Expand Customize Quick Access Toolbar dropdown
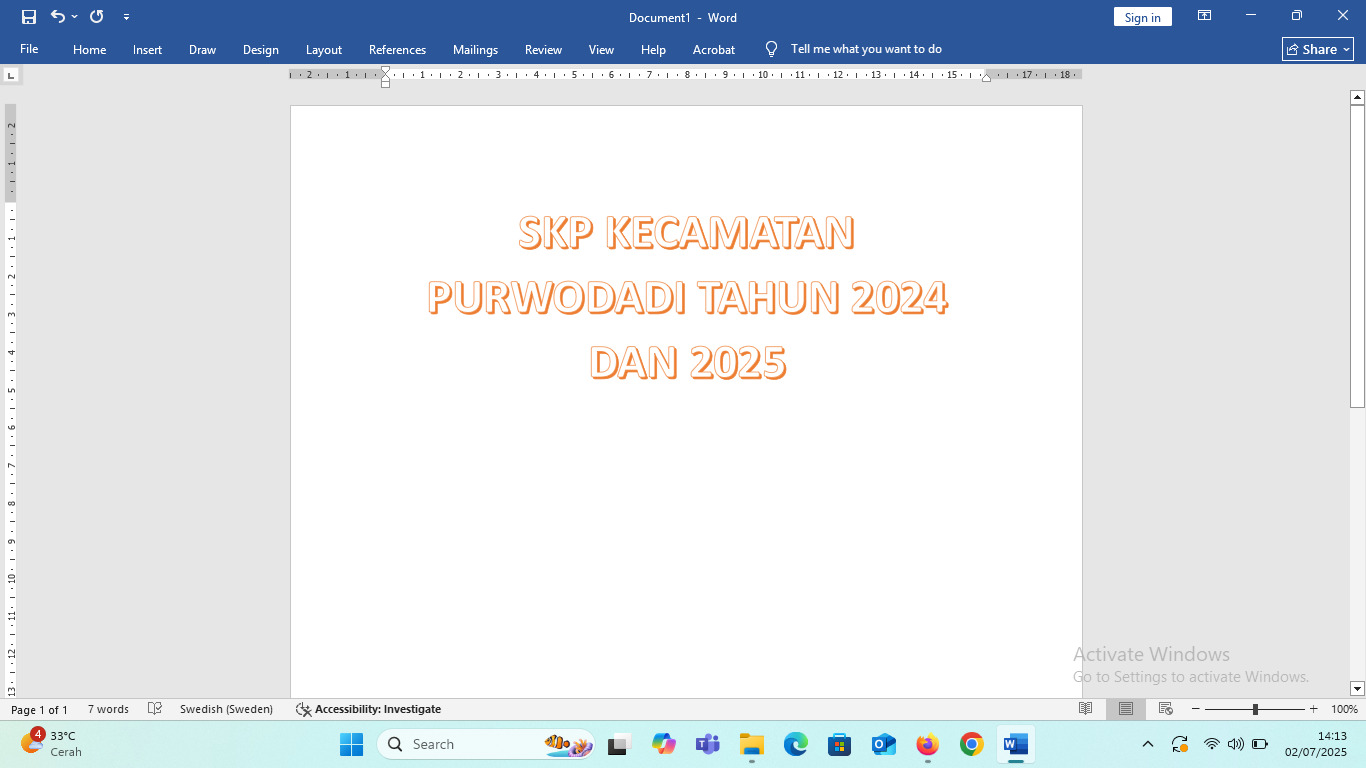1366x768 pixels. point(126,17)
